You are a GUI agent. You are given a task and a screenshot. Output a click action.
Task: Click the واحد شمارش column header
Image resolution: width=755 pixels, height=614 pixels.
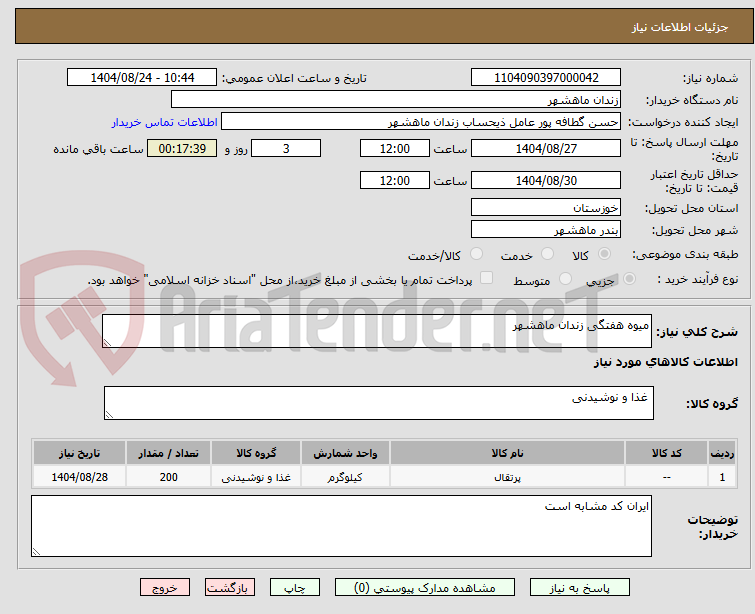pos(345,453)
